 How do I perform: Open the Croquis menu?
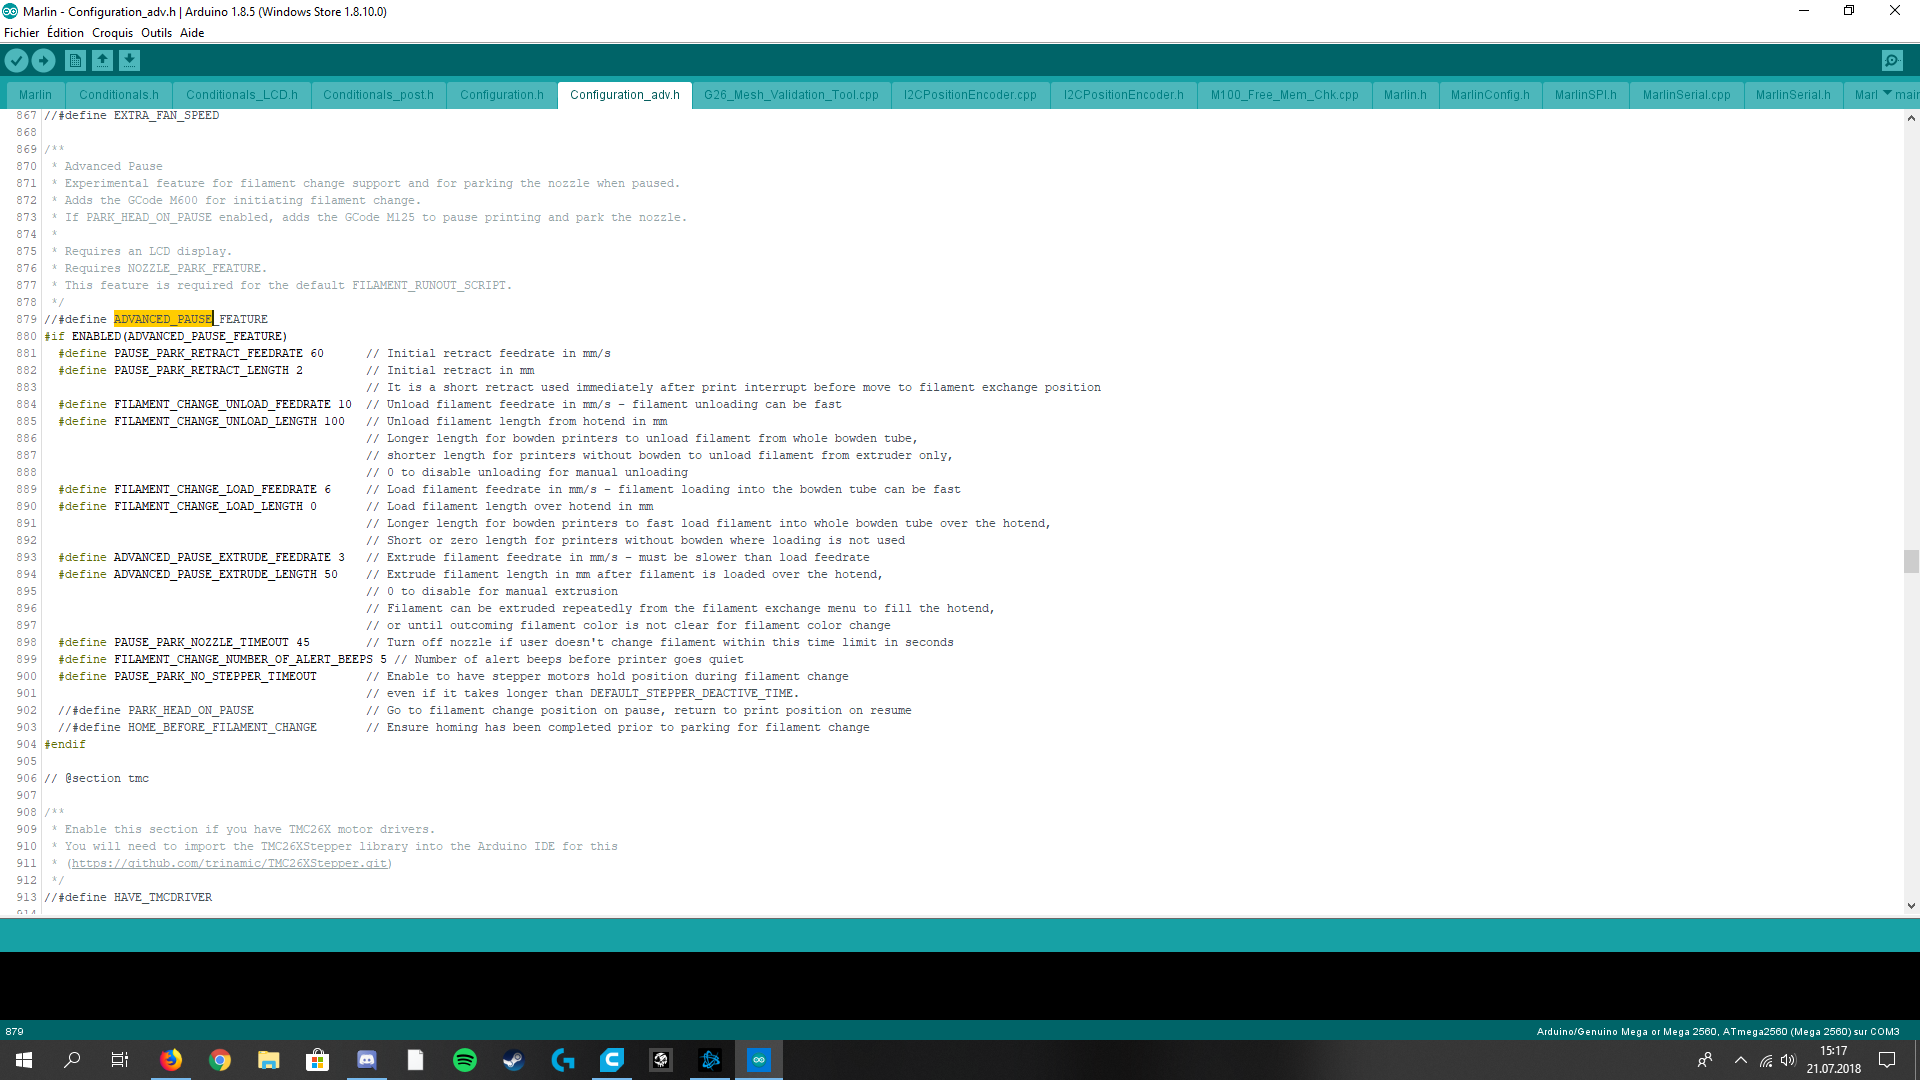[x=112, y=33]
